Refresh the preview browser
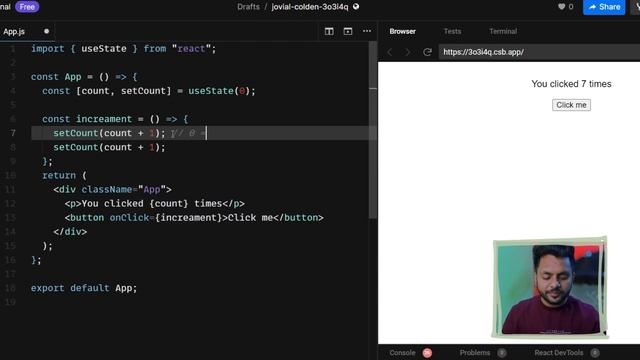The height and width of the screenshot is (360, 640). click(427, 52)
